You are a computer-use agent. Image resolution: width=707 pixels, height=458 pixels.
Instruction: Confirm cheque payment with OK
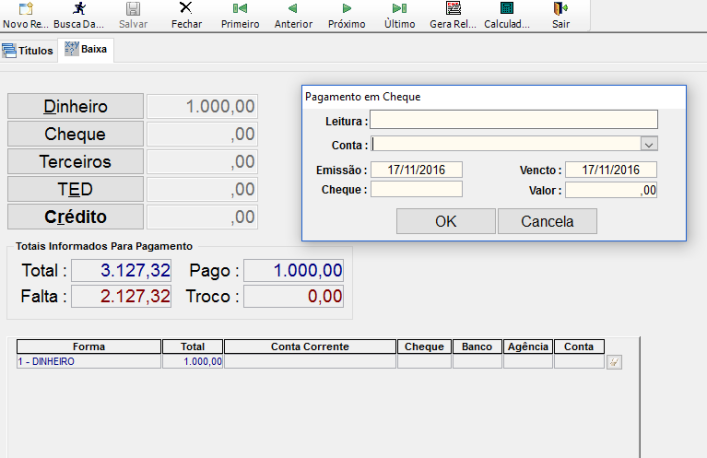click(445, 221)
